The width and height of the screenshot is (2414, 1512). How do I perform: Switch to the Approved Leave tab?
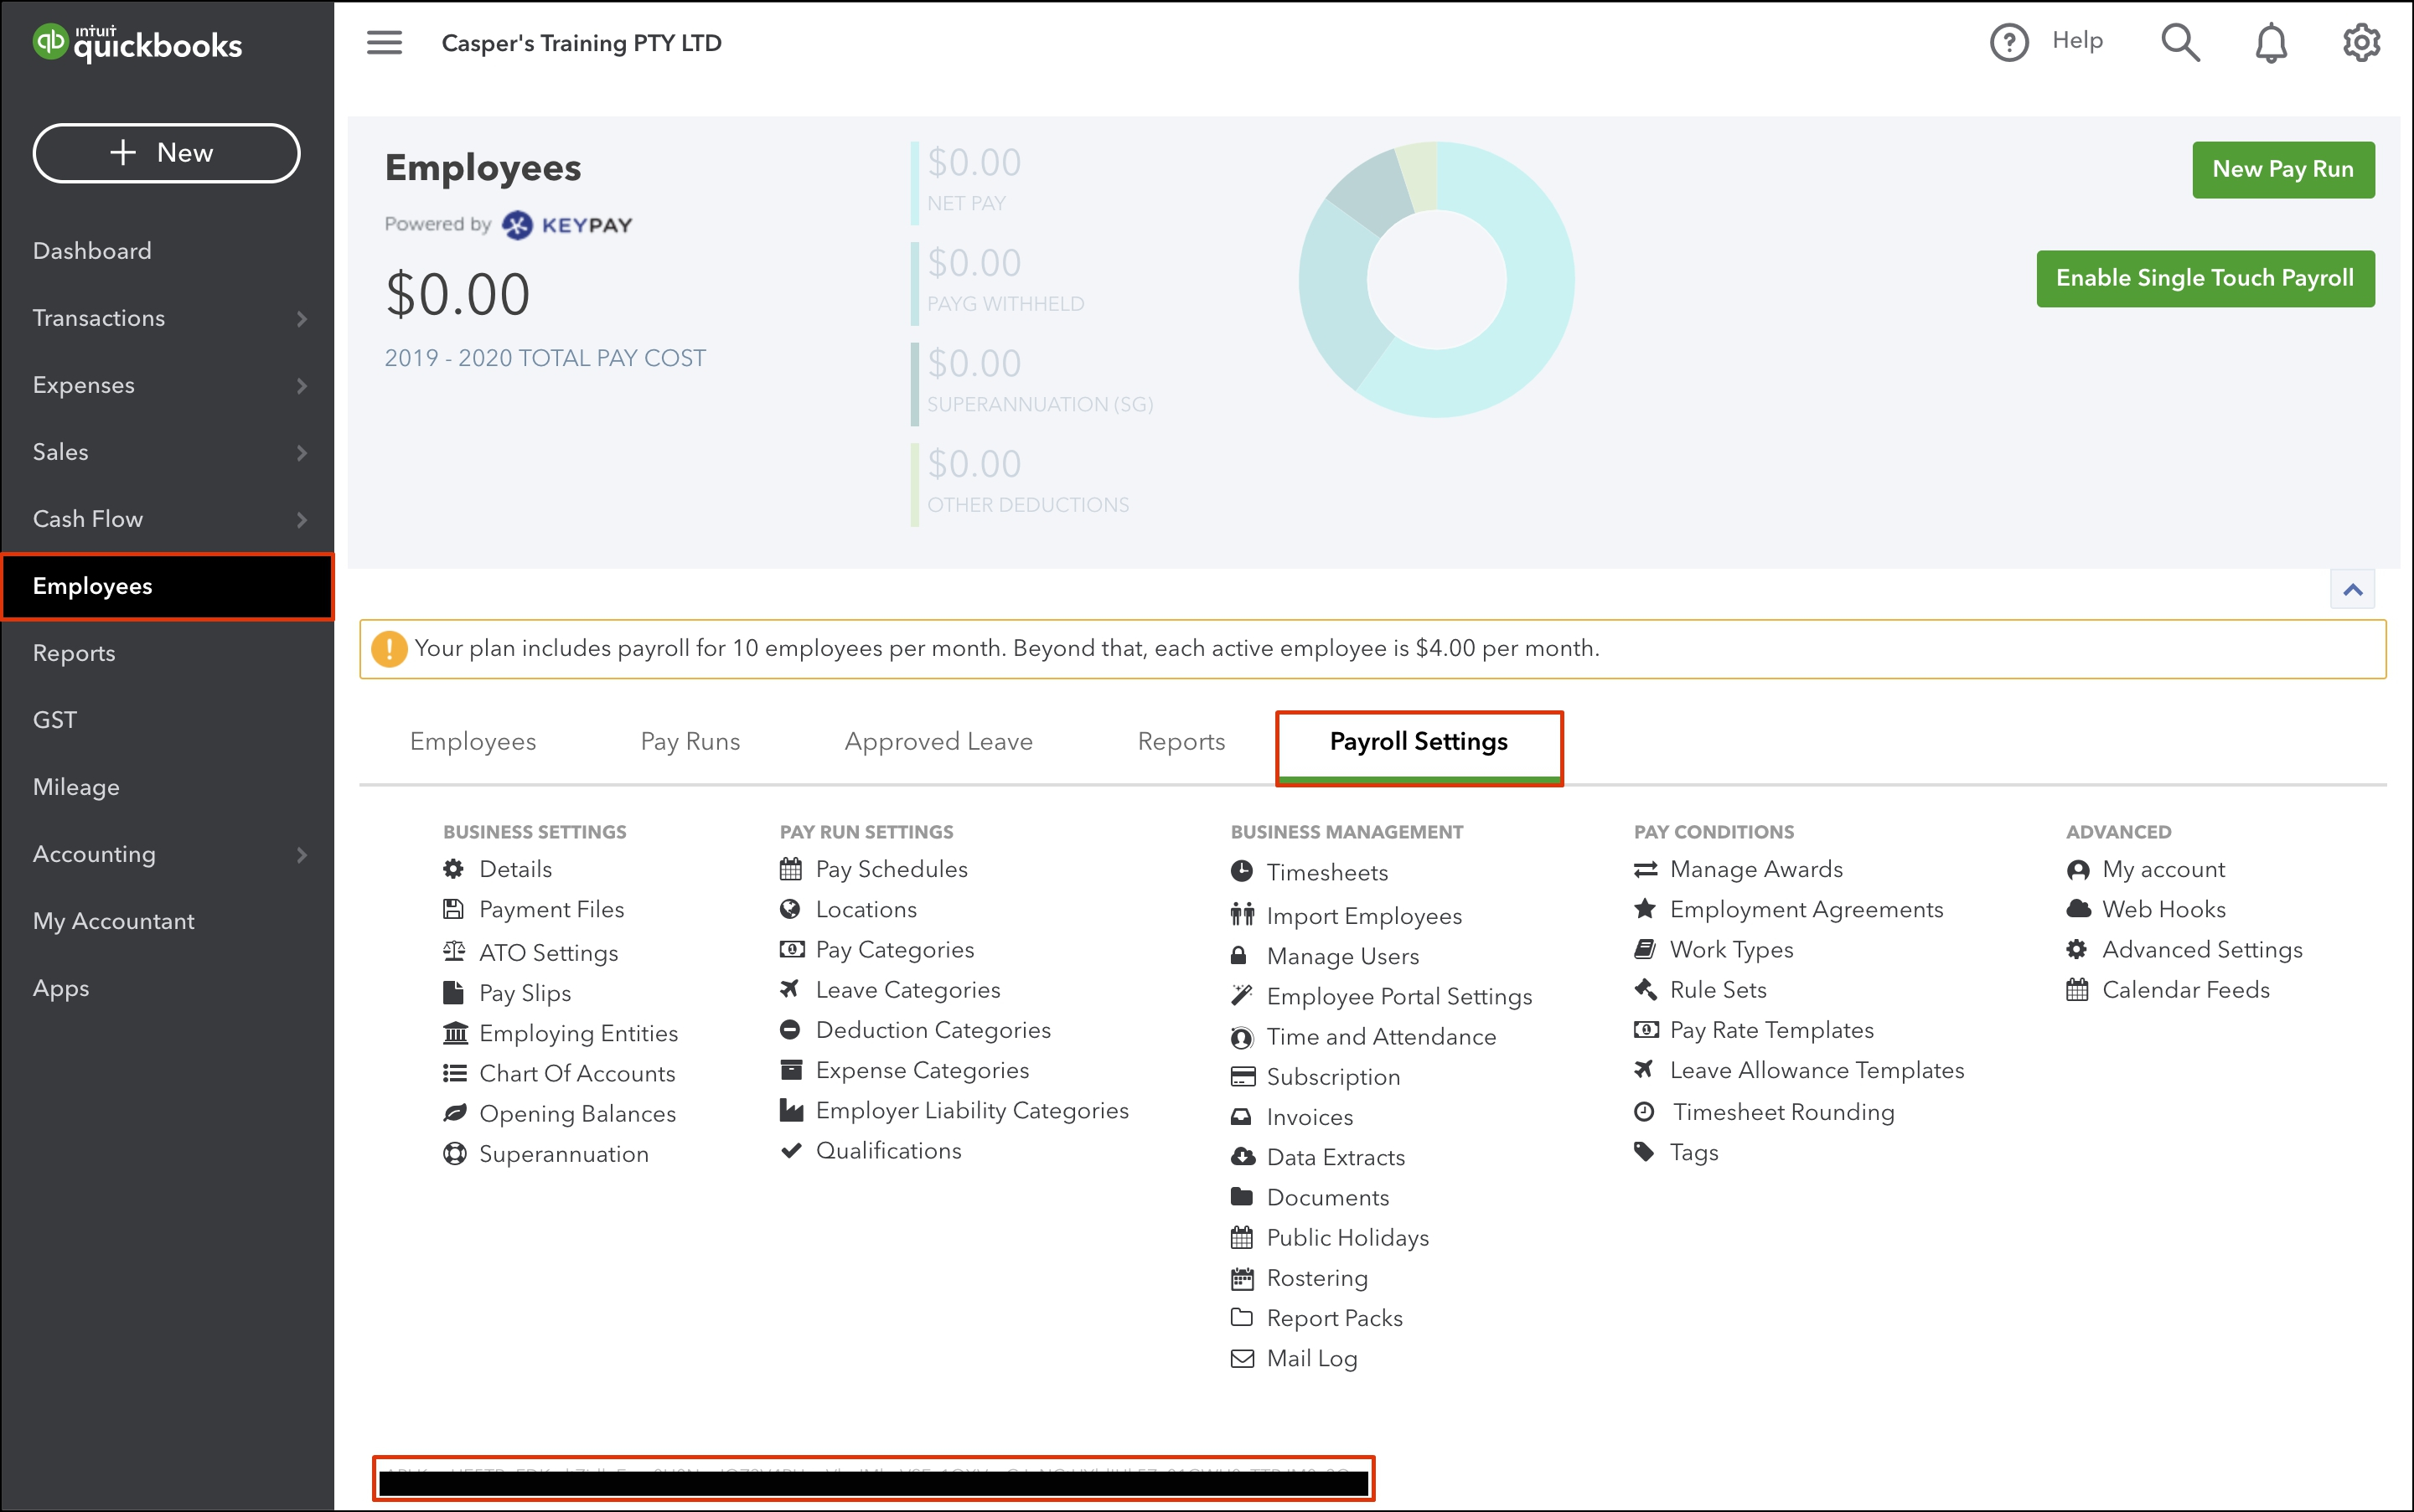[x=938, y=742]
